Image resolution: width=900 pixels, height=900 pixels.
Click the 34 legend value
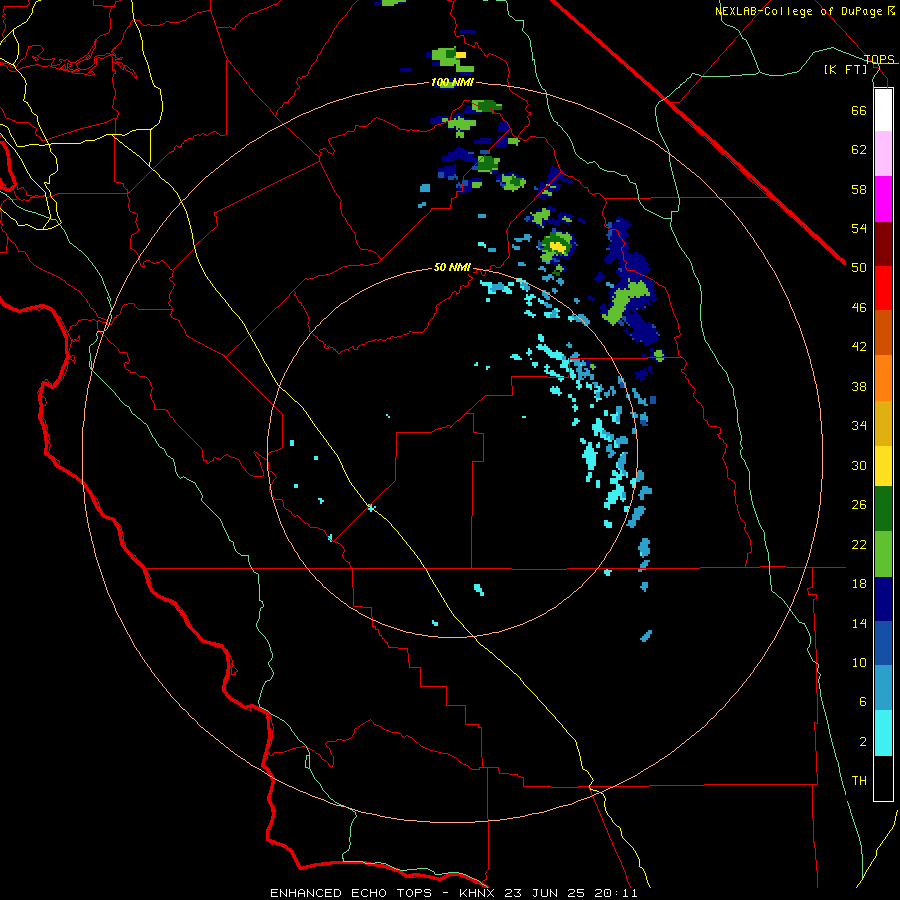point(859,426)
